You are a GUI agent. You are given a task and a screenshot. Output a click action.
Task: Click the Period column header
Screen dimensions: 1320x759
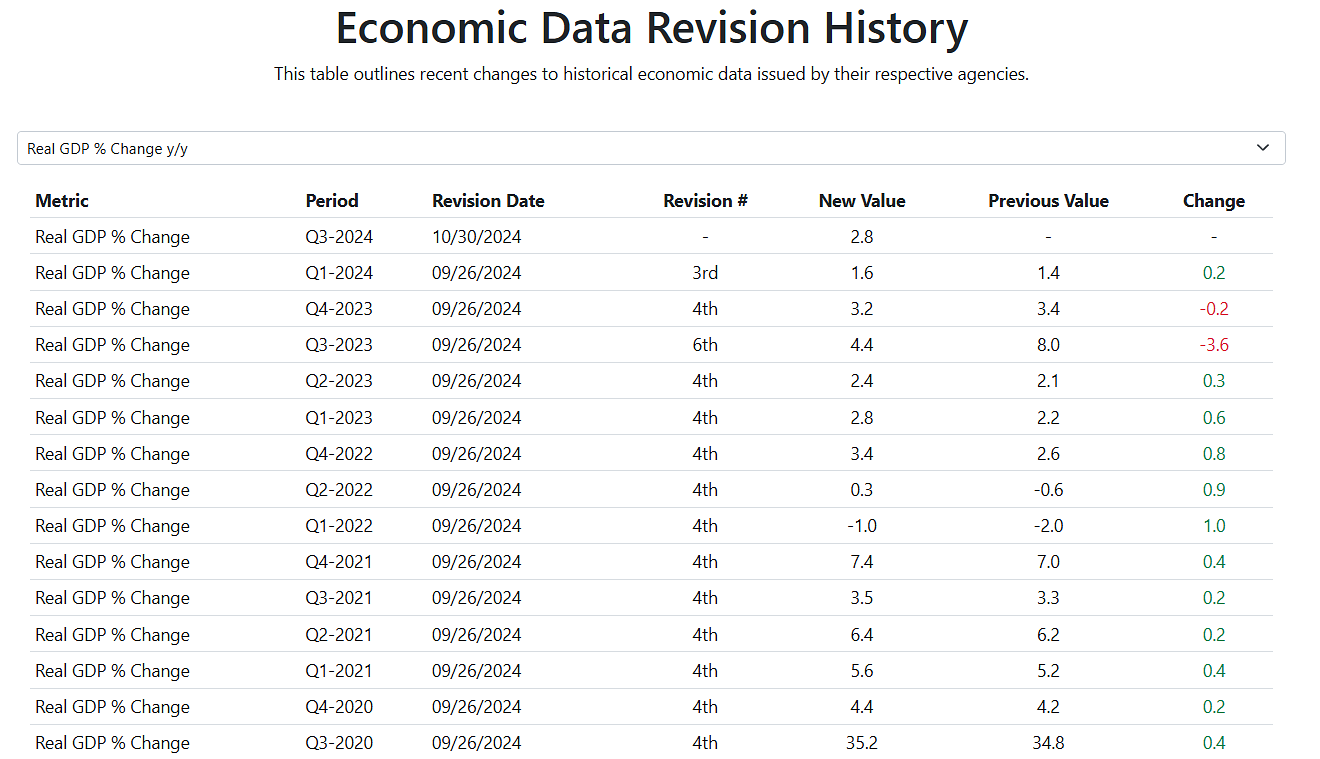332,200
